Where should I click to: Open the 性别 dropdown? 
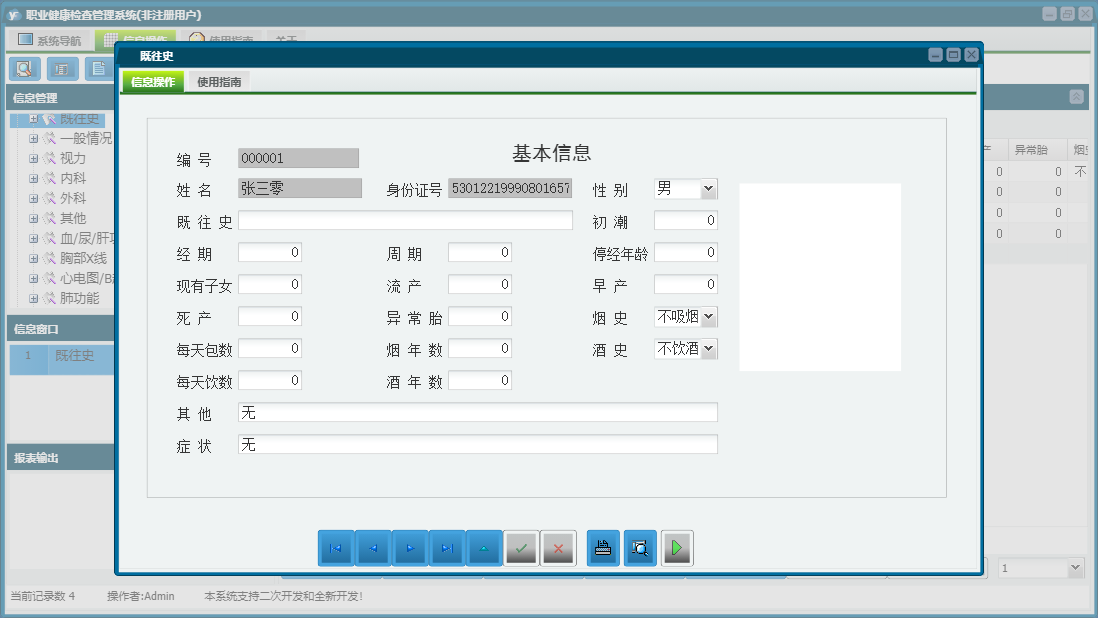click(x=708, y=189)
